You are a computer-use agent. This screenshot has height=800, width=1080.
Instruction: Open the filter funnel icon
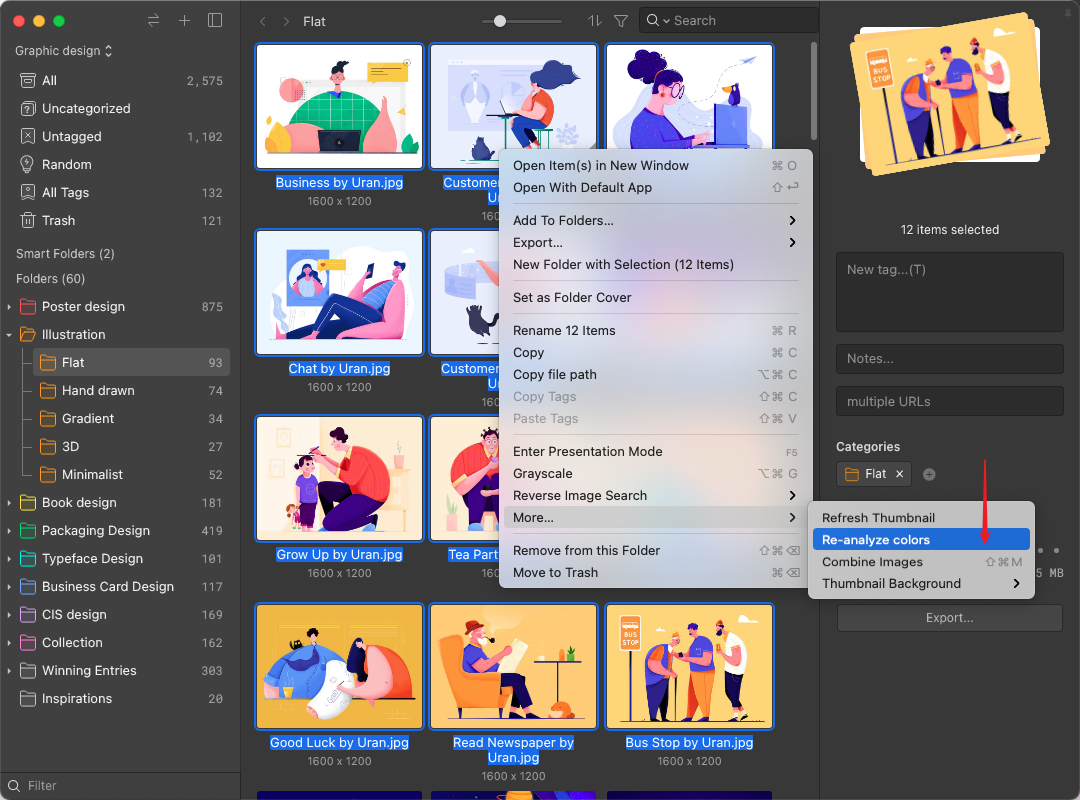[x=621, y=21]
